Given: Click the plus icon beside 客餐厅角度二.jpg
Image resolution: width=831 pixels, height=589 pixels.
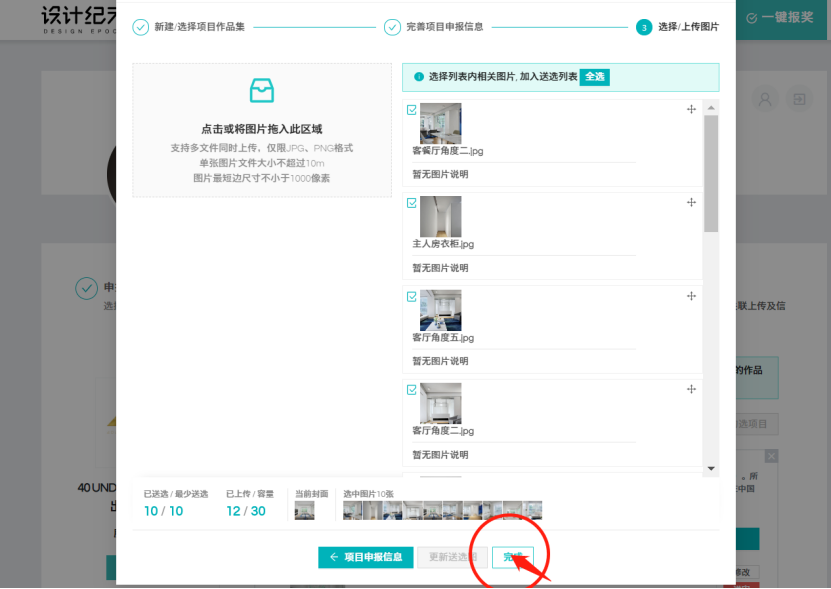Looking at the screenshot, I should pos(691,109).
